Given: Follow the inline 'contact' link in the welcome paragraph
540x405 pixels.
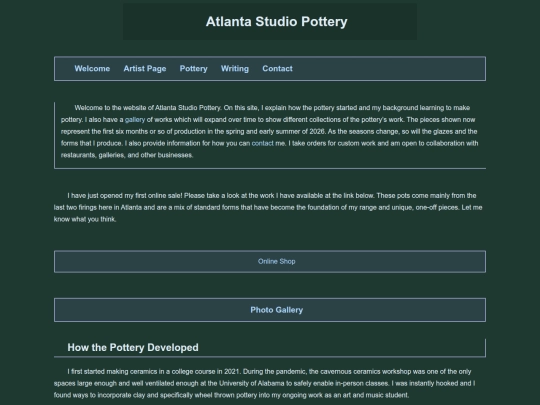Looking at the screenshot, I should click(263, 143).
